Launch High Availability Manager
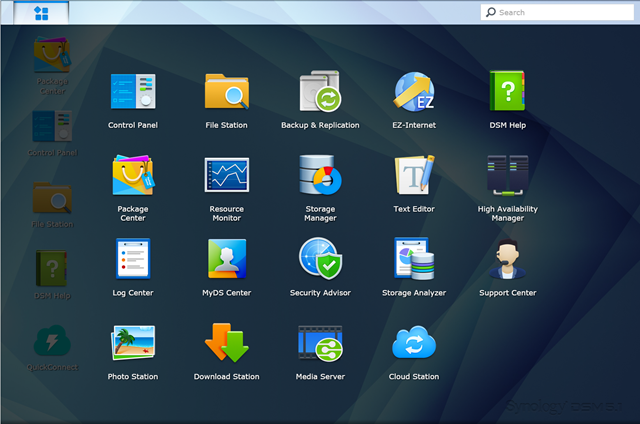640x424 pixels. pos(508,176)
